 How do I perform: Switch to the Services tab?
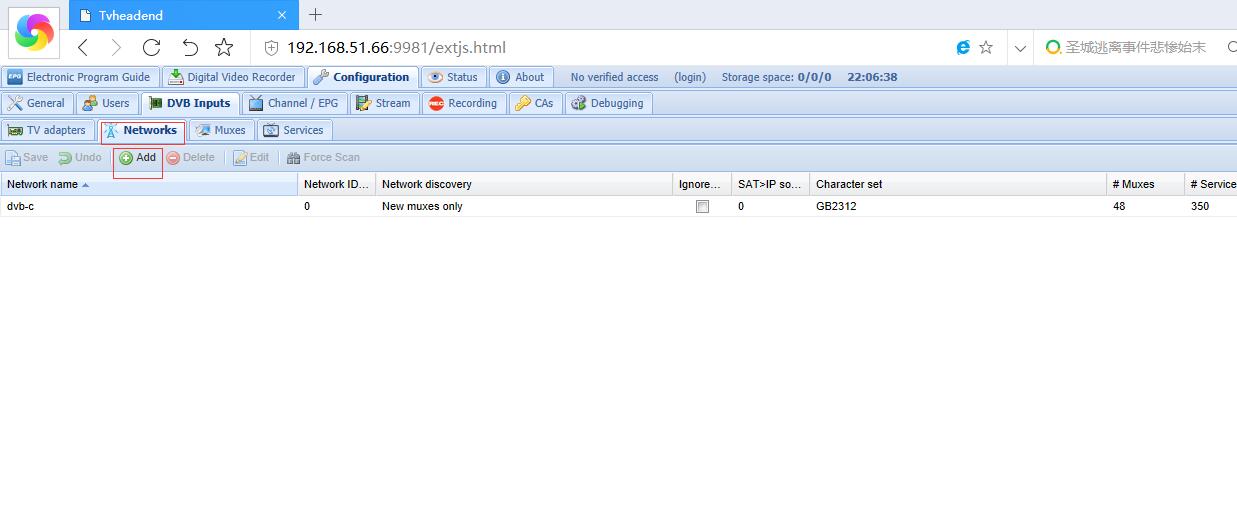click(x=294, y=130)
